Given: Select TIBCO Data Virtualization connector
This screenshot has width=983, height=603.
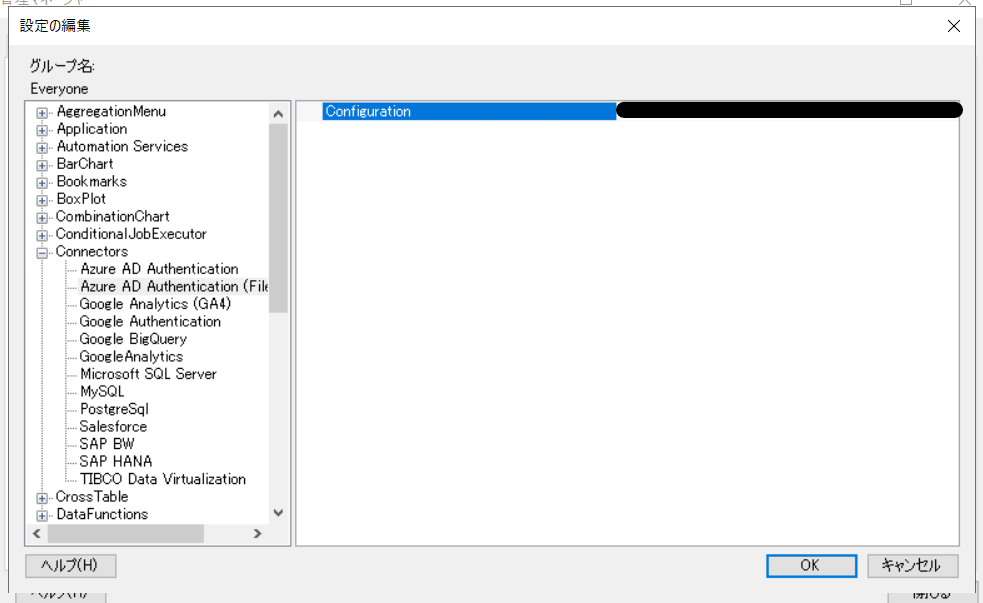Looking at the screenshot, I should [163, 479].
